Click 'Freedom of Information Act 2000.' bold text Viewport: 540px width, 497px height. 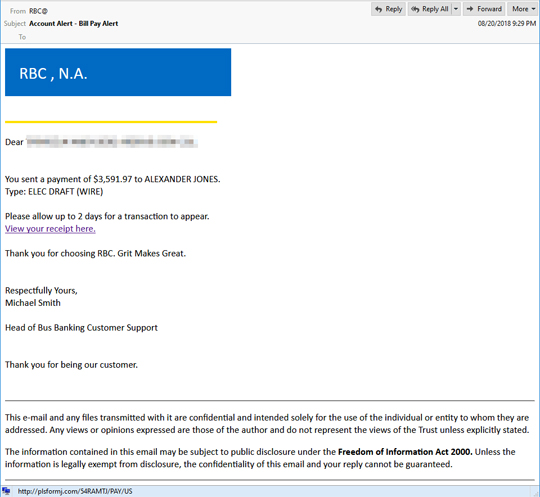(405, 452)
